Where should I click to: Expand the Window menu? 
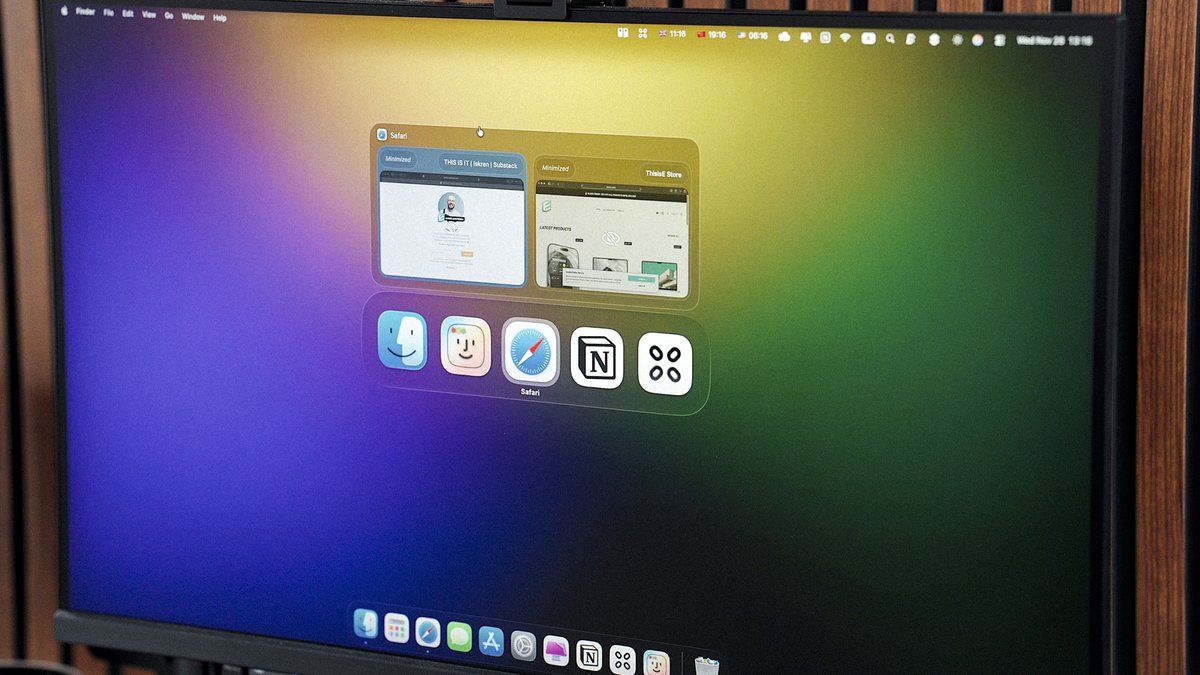pyautogui.click(x=191, y=16)
